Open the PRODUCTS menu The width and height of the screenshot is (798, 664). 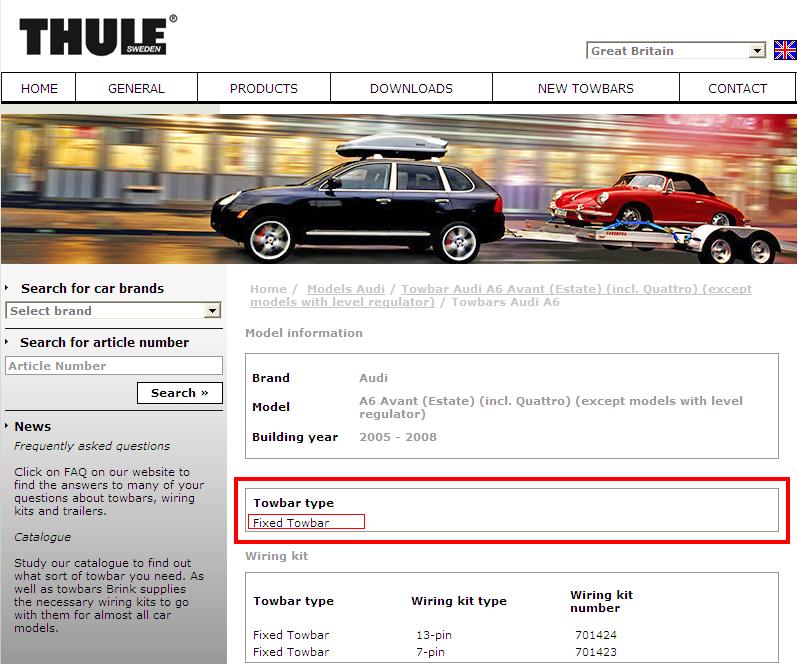coord(264,88)
